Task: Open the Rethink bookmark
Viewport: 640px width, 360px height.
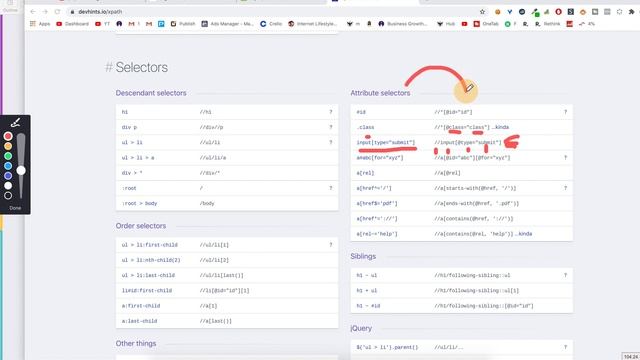Action: pos(548,24)
